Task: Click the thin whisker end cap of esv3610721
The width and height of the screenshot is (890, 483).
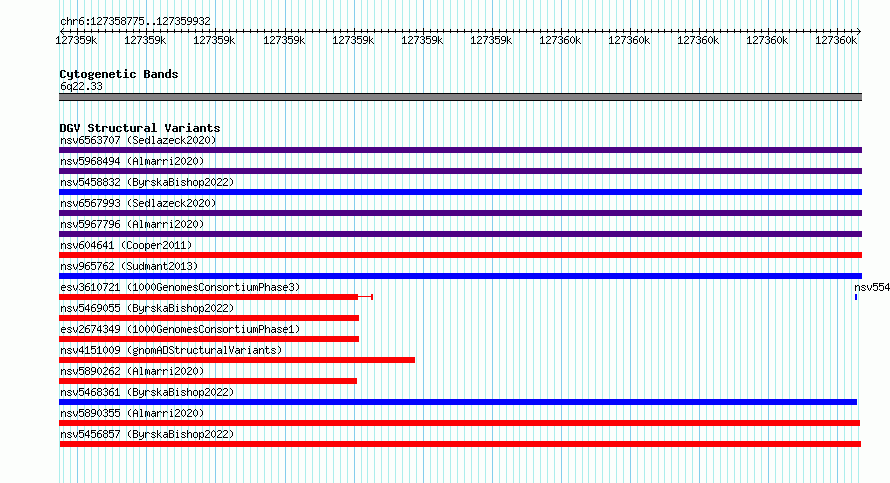Action: [x=372, y=297]
